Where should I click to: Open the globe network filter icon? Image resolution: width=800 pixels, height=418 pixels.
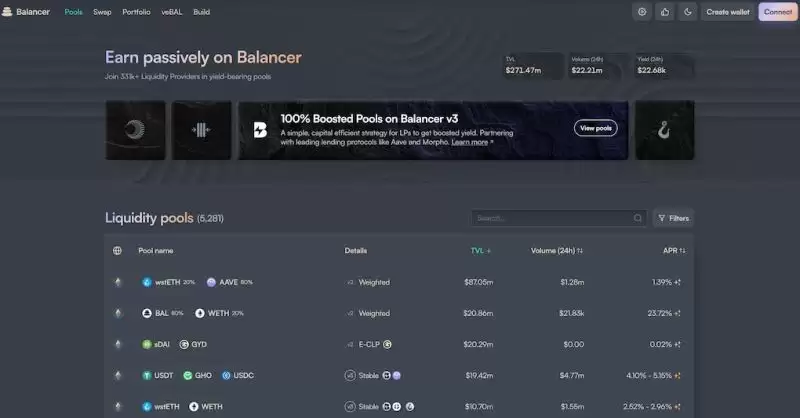click(x=117, y=251)
